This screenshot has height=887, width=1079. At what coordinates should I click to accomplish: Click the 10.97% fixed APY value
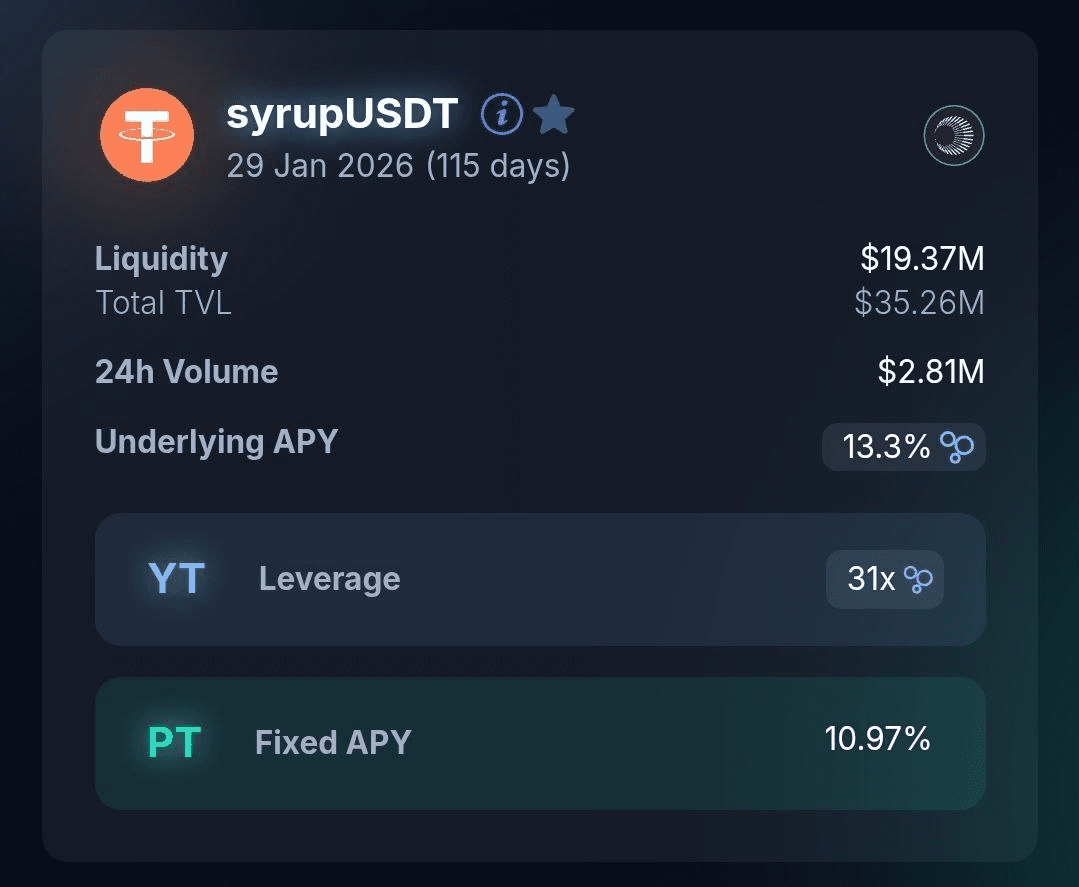pyautogui.click(x=877, y=739)
